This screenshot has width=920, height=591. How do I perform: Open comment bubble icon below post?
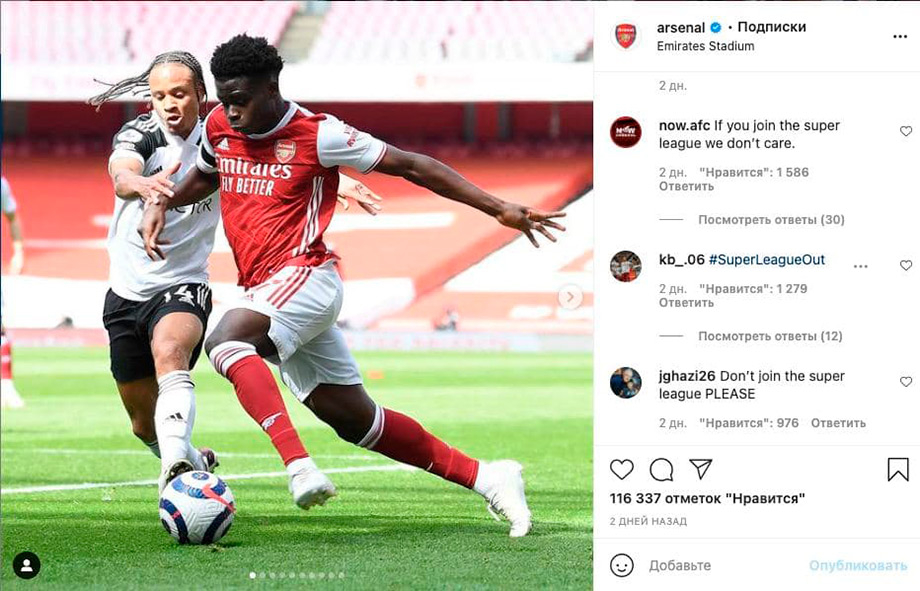point(661,470)
